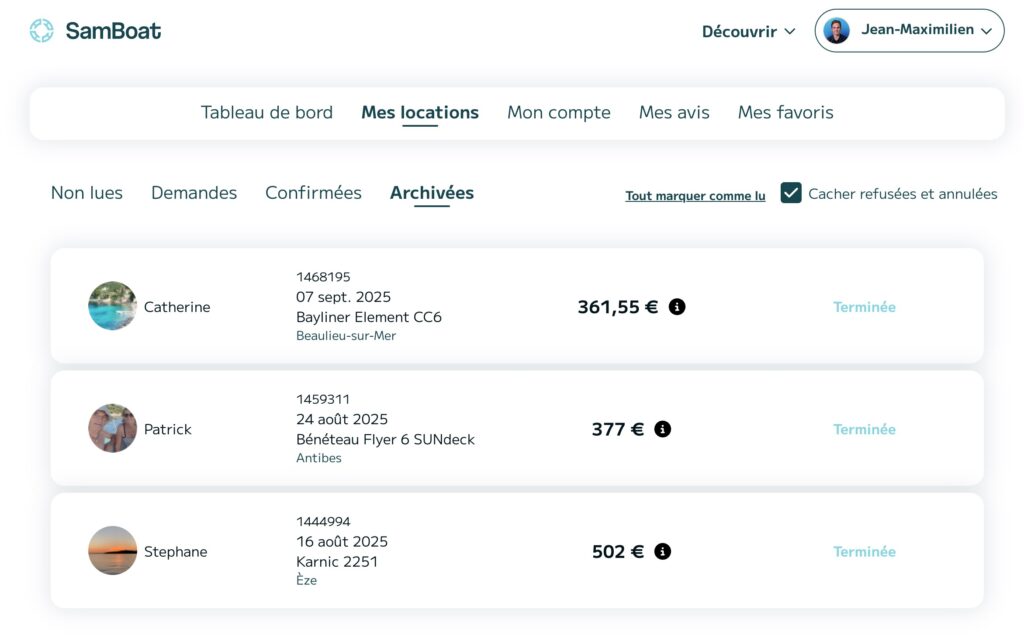The image size is (1024, 637).
Task: Switch to the Tableau de bord tab
Action: coord(267,113)
